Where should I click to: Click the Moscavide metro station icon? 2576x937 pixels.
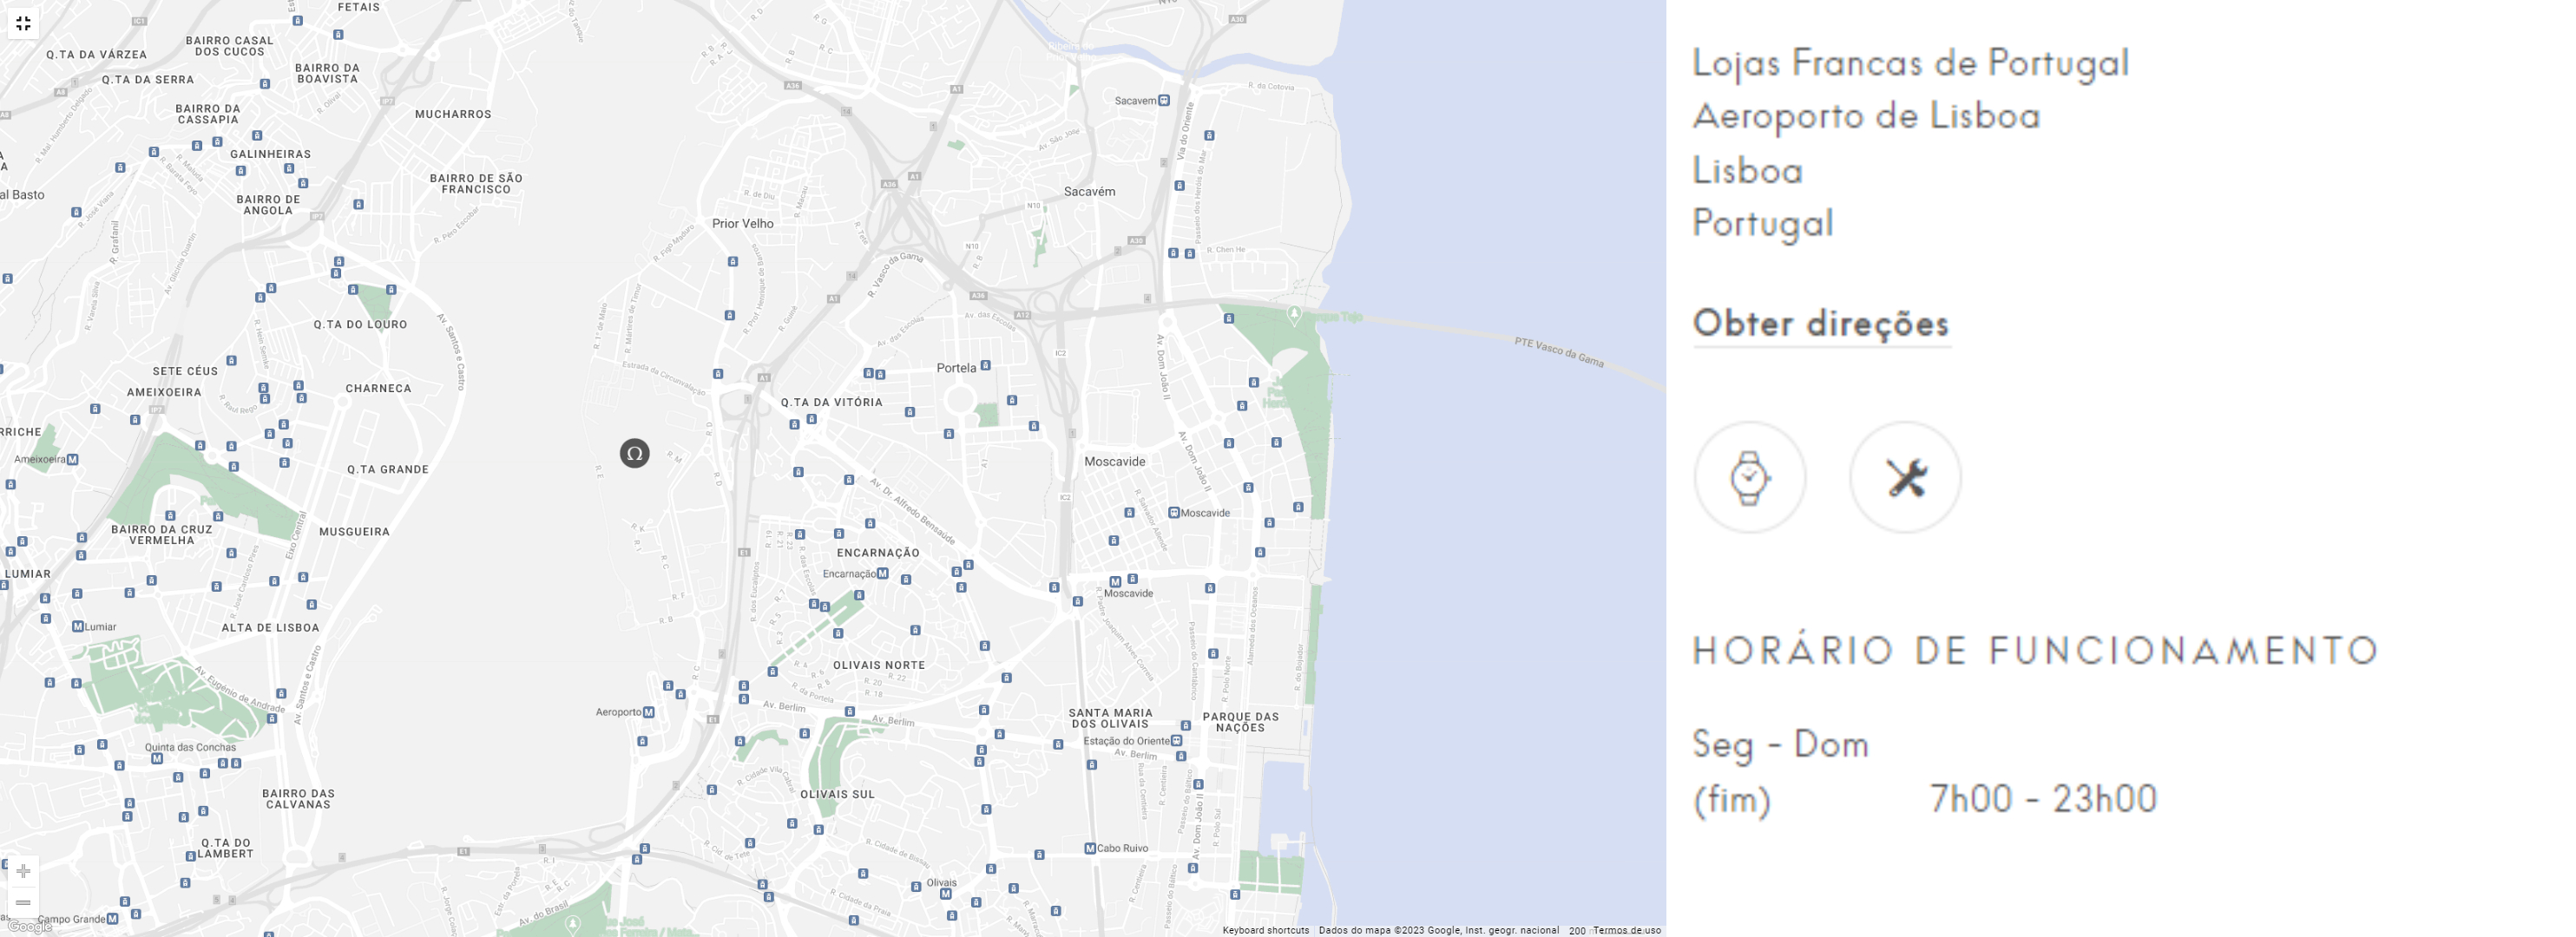[1115, 582]
